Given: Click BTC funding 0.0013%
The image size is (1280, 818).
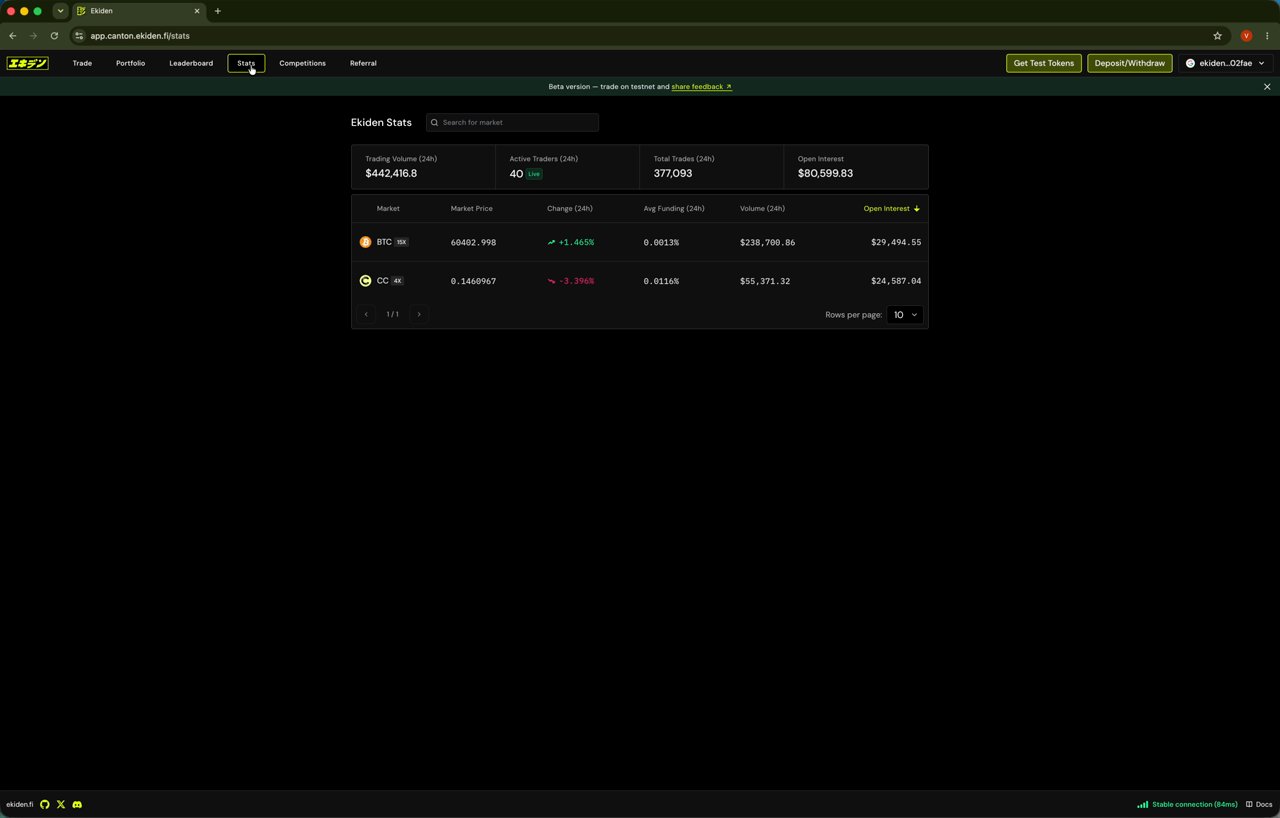Looking at the screenshot, I should pyautogui.click(x=661, y=243).
